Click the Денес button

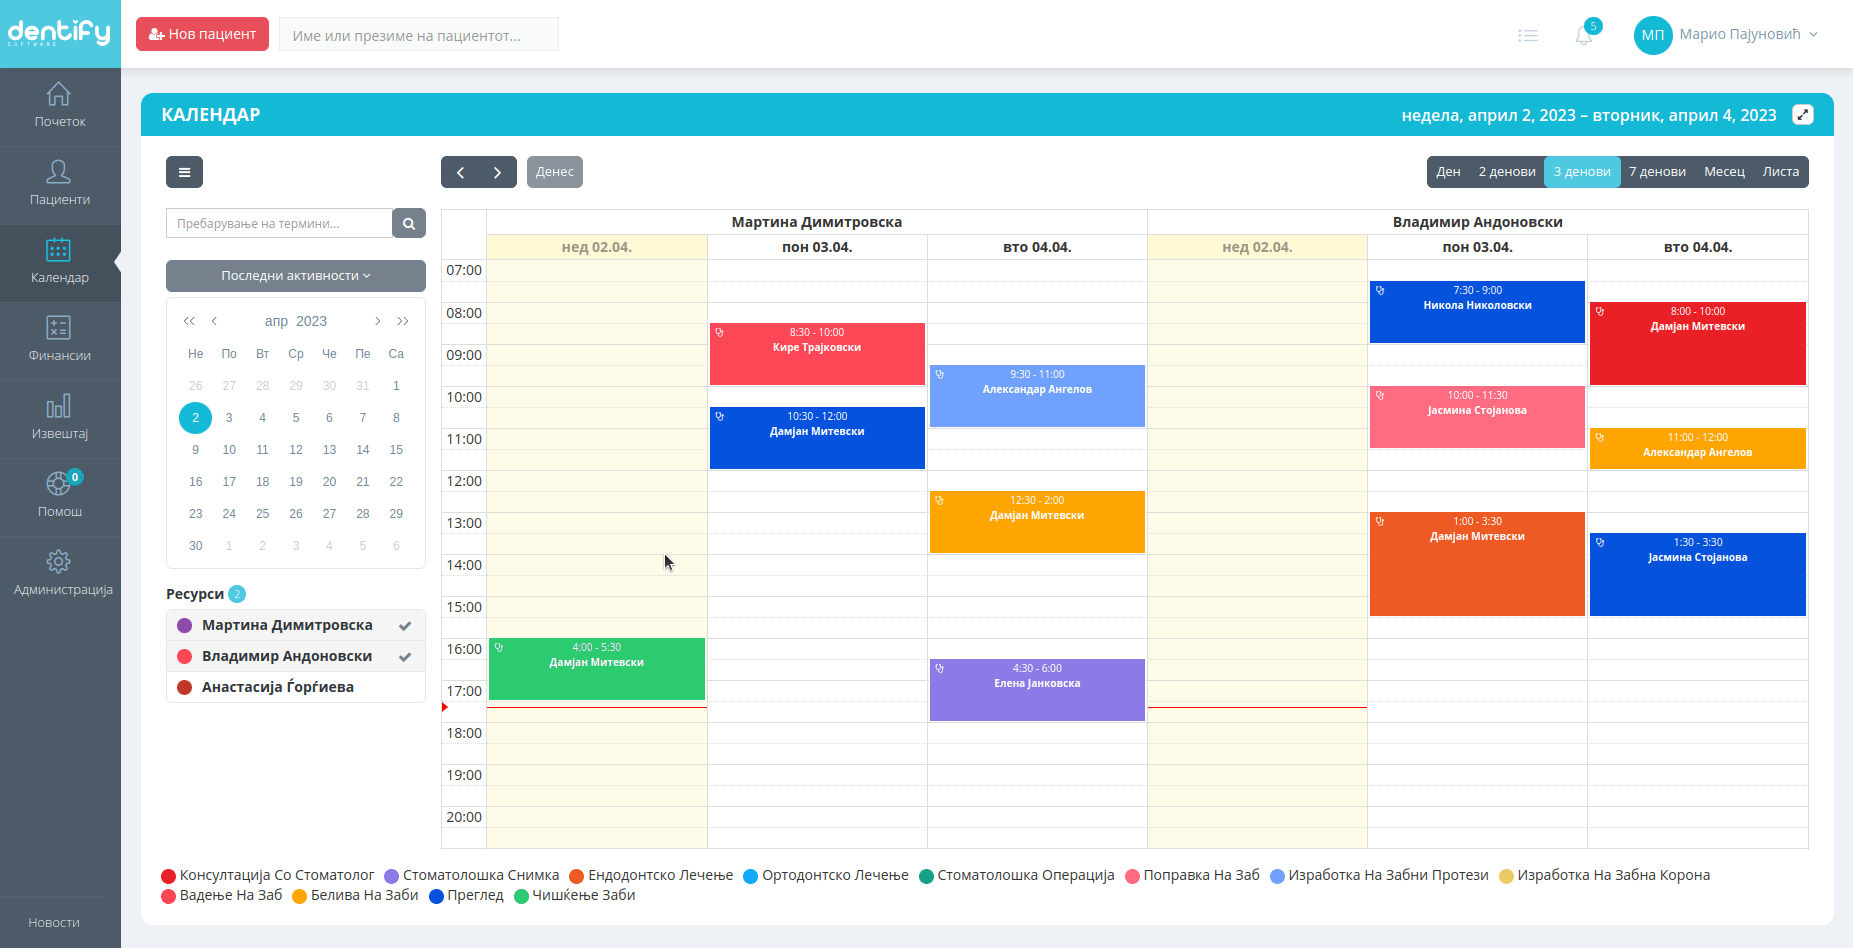pos(554,171)
